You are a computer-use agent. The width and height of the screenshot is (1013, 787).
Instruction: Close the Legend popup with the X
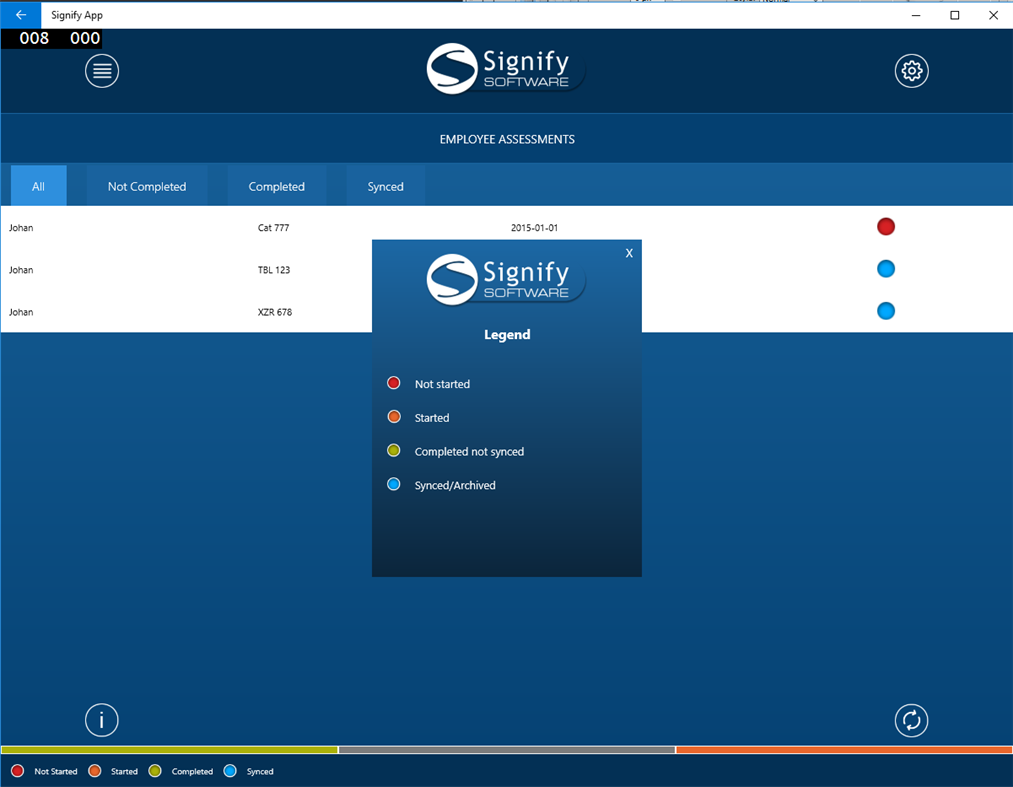pyautogui.click(x=629, y=253)
